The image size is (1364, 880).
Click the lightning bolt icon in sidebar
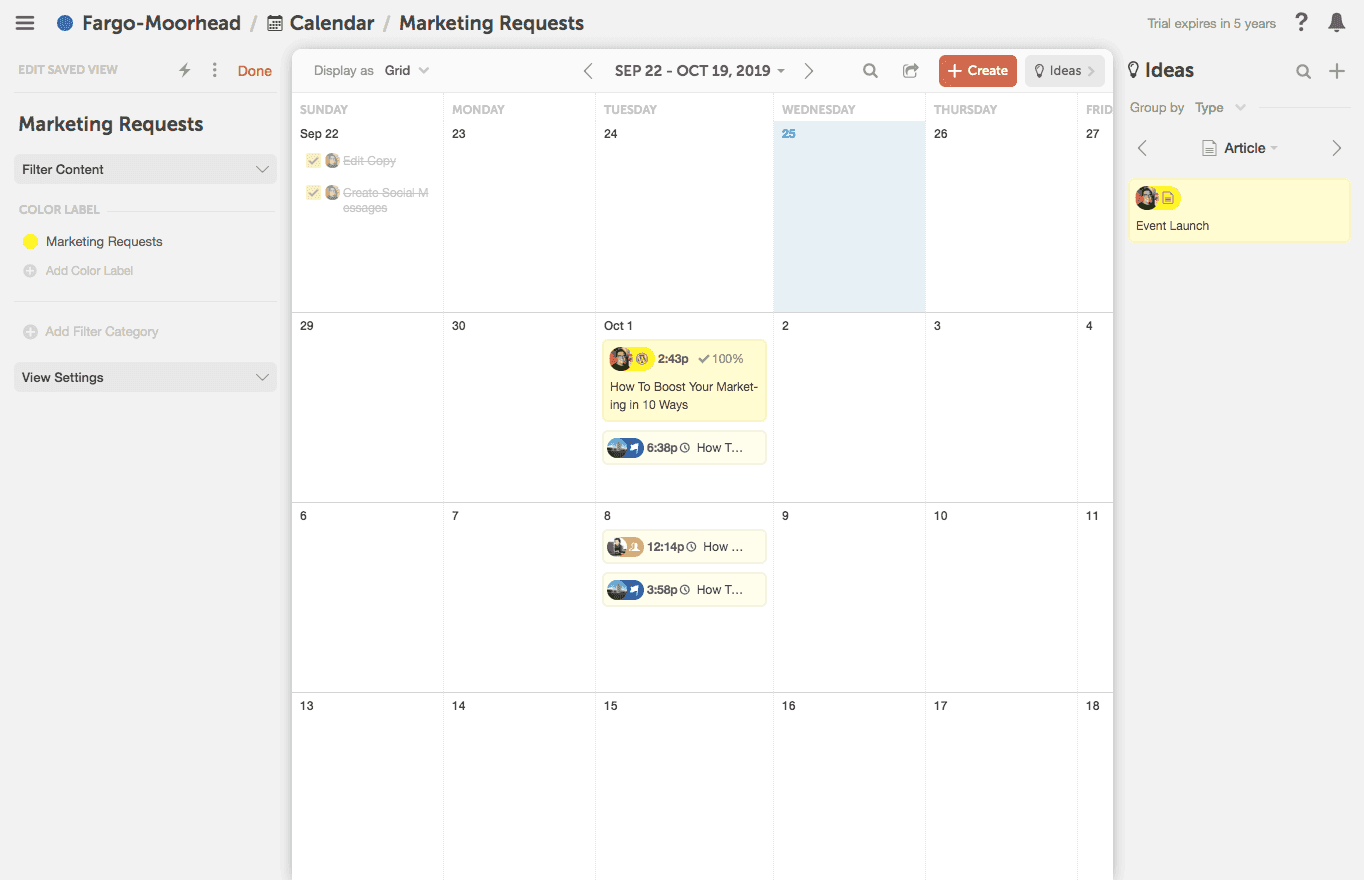184,70
